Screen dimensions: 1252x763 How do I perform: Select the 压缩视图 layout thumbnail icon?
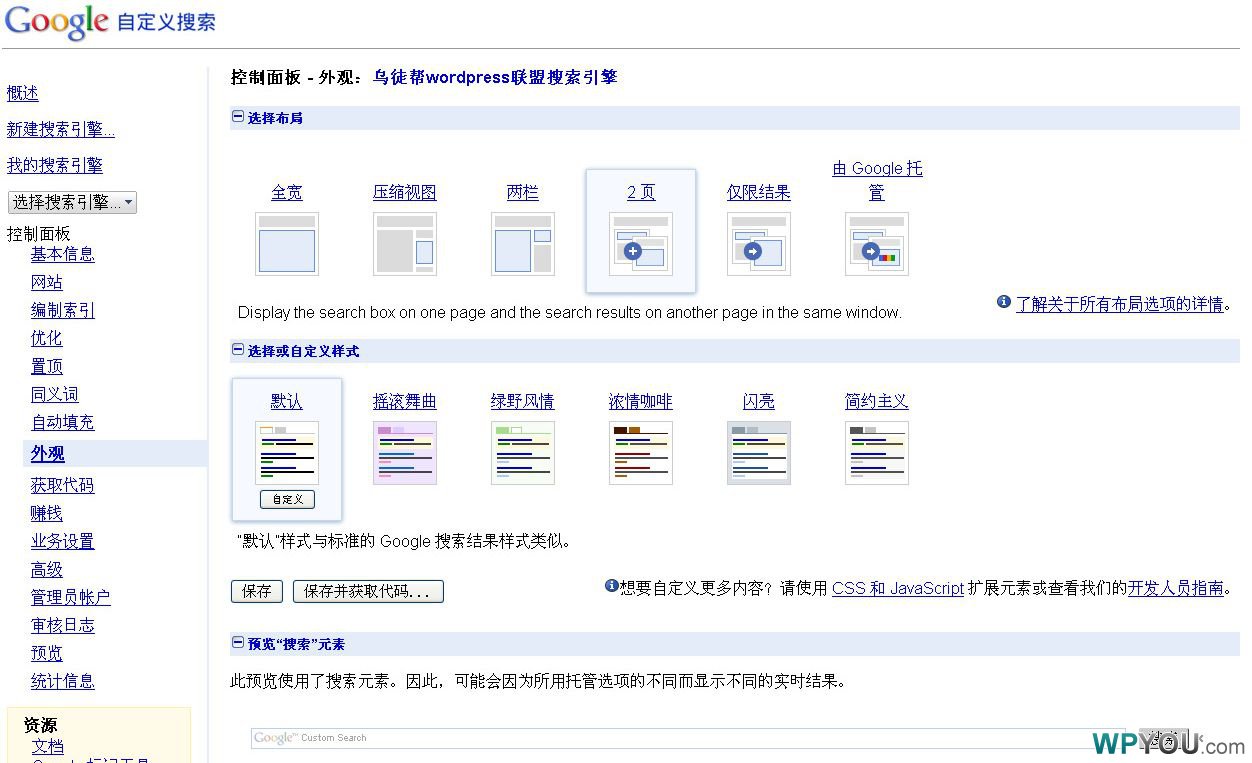click(405, 244)
